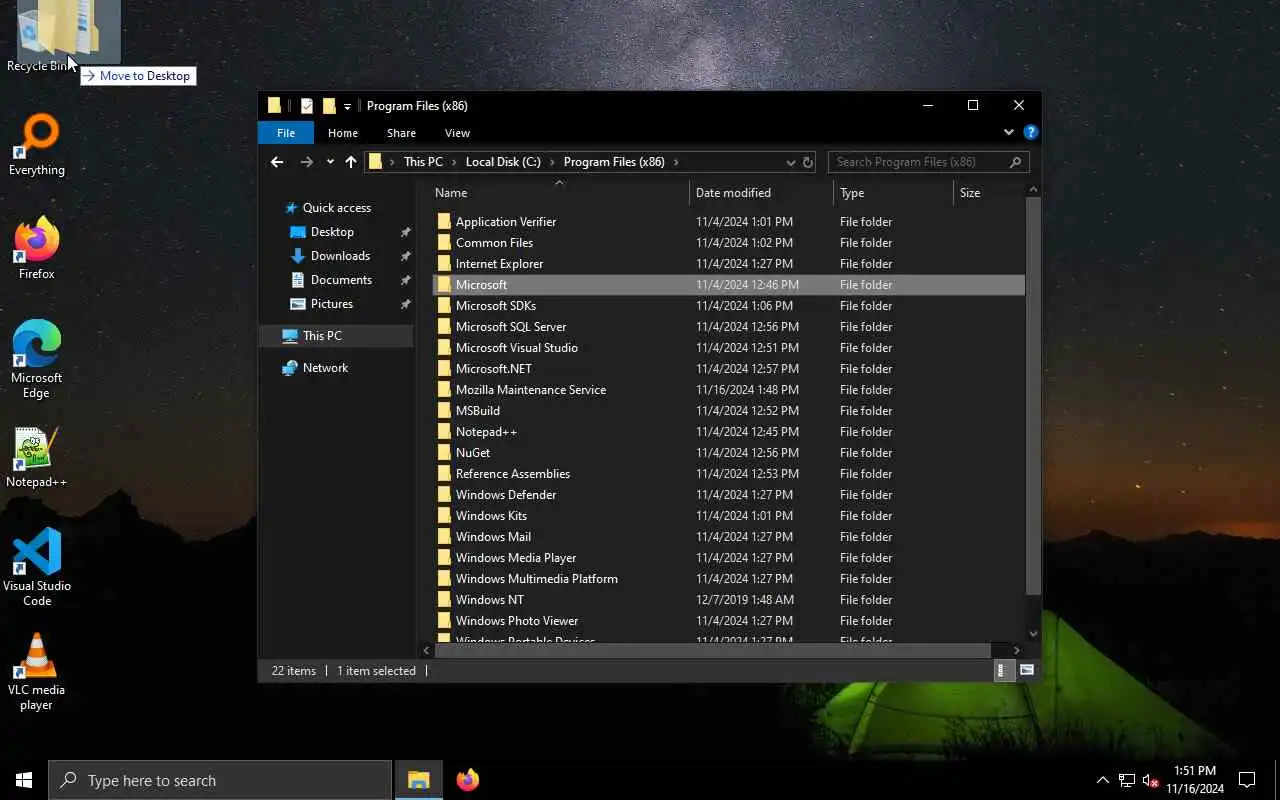Click the taskbar Type here to search box
This screenshot has height=800, width=1280.
coord(220,780)
